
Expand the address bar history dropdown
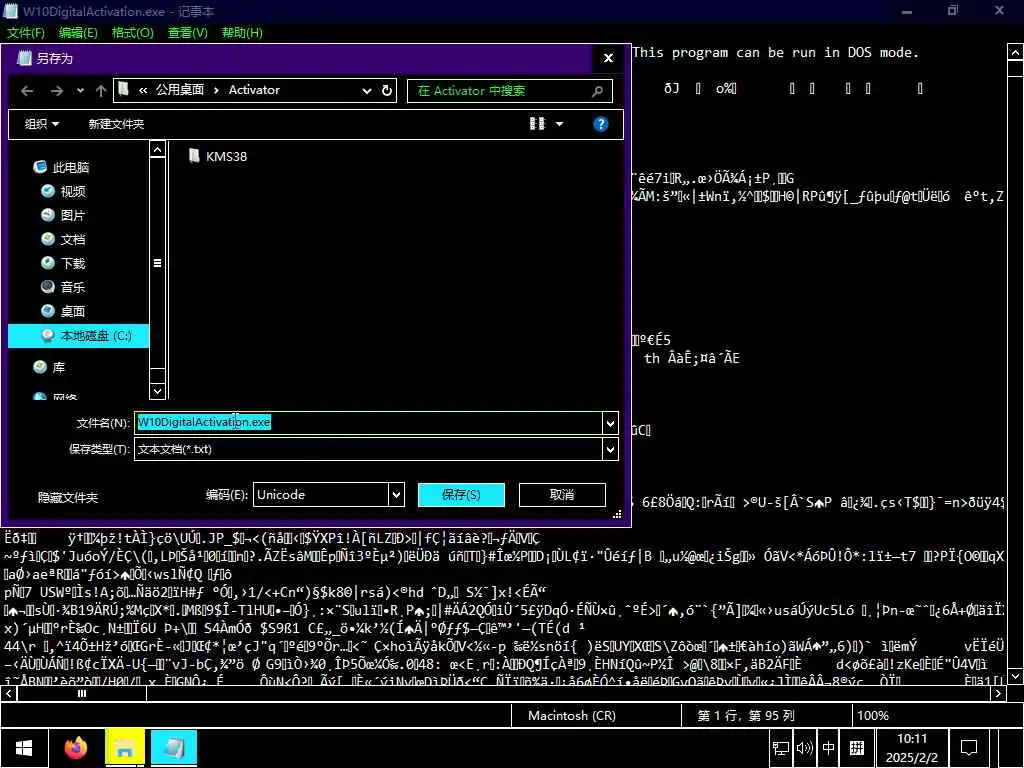[367, 91]
